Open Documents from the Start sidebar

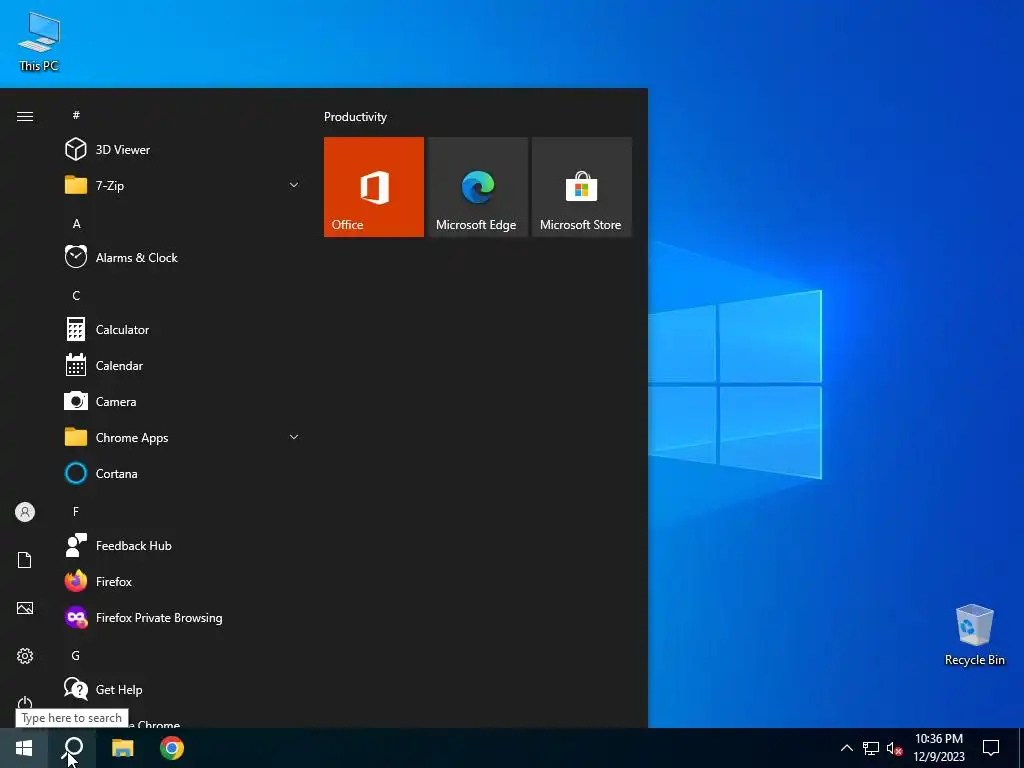pos(25,560)
